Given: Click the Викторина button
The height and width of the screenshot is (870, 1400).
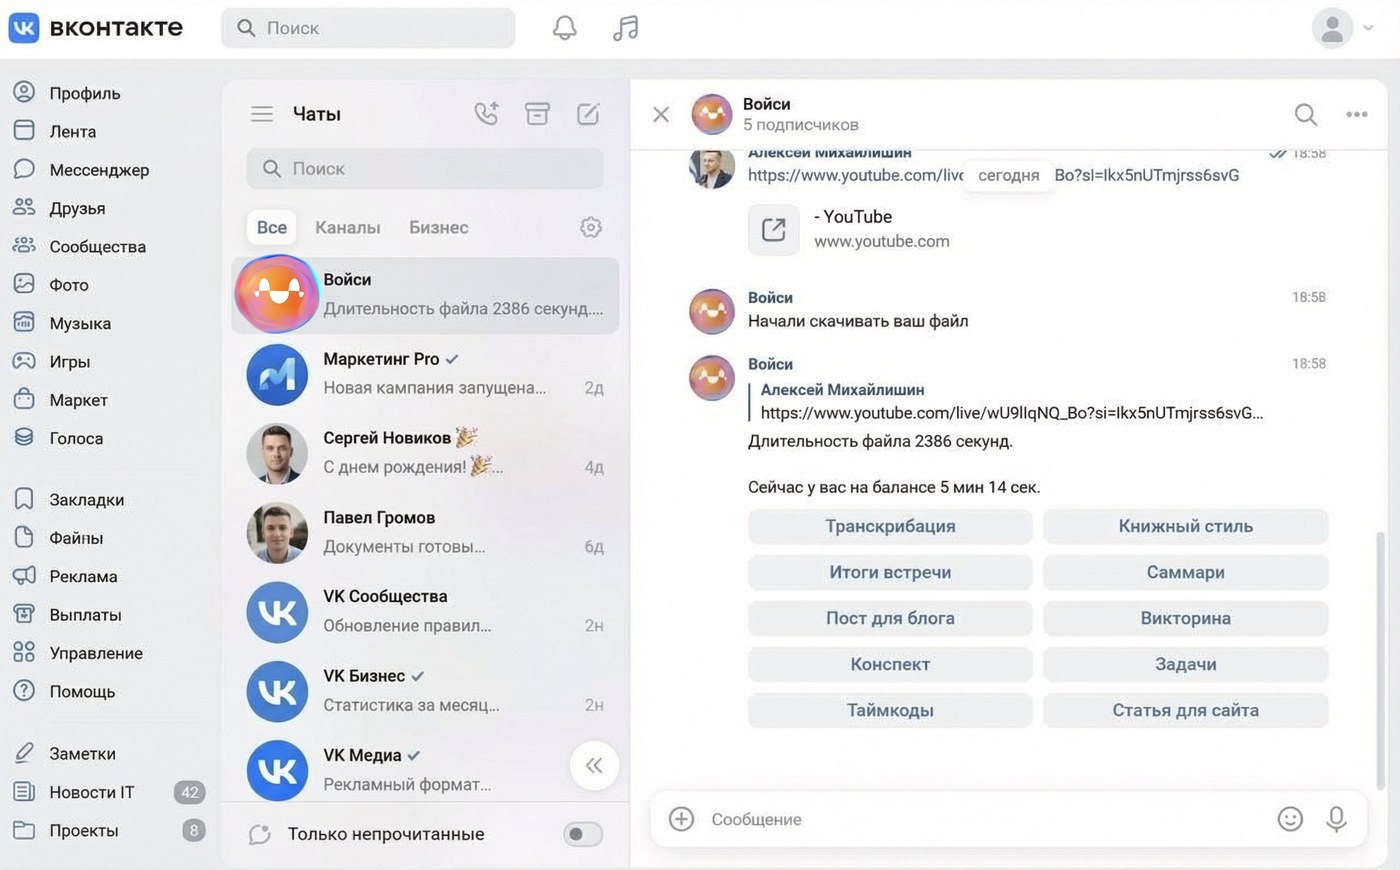Looking at the screenshot, I should coord(1186,618).
